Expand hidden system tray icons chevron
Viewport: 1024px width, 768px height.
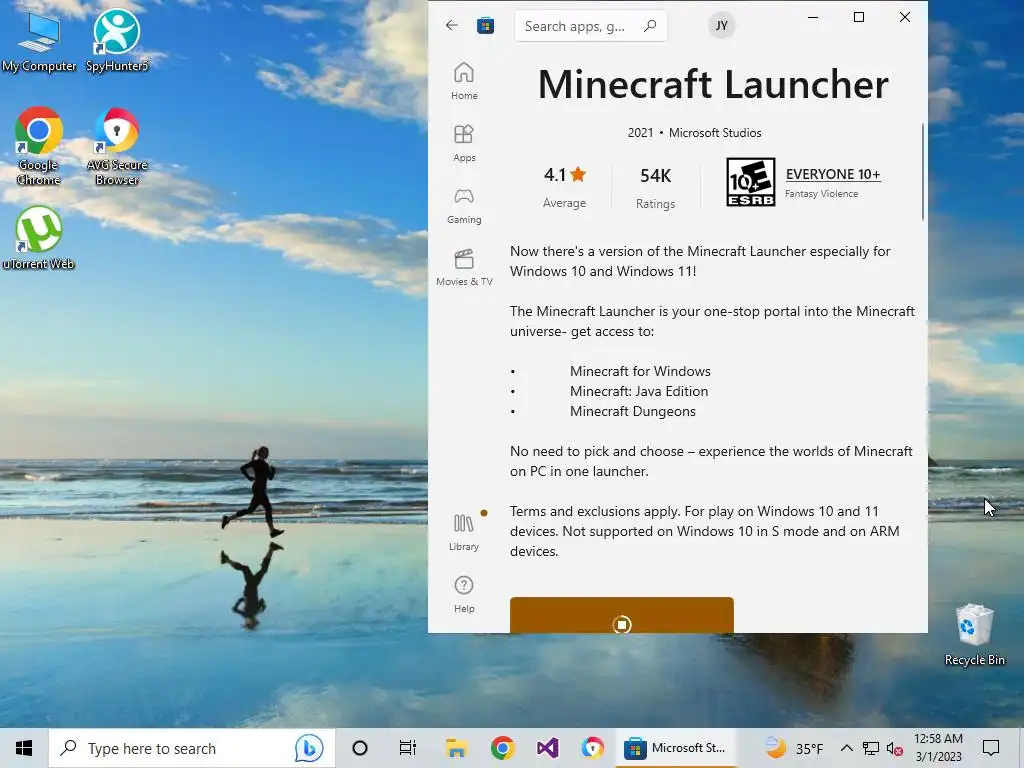[846, 748]
